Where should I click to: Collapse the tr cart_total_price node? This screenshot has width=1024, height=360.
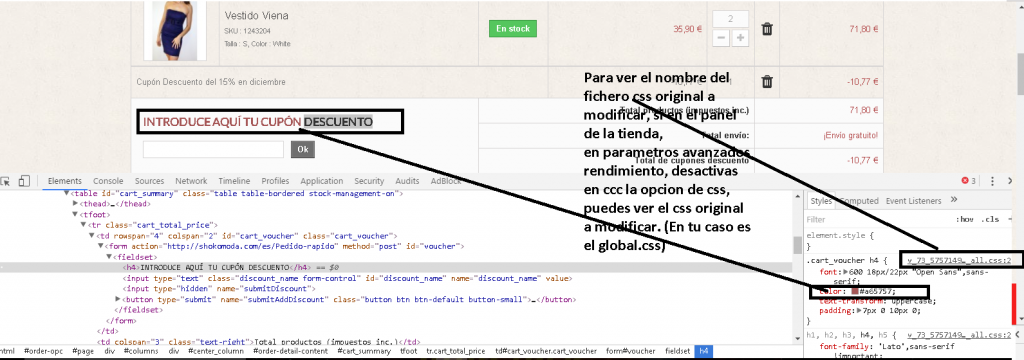(x=84, y=225)
